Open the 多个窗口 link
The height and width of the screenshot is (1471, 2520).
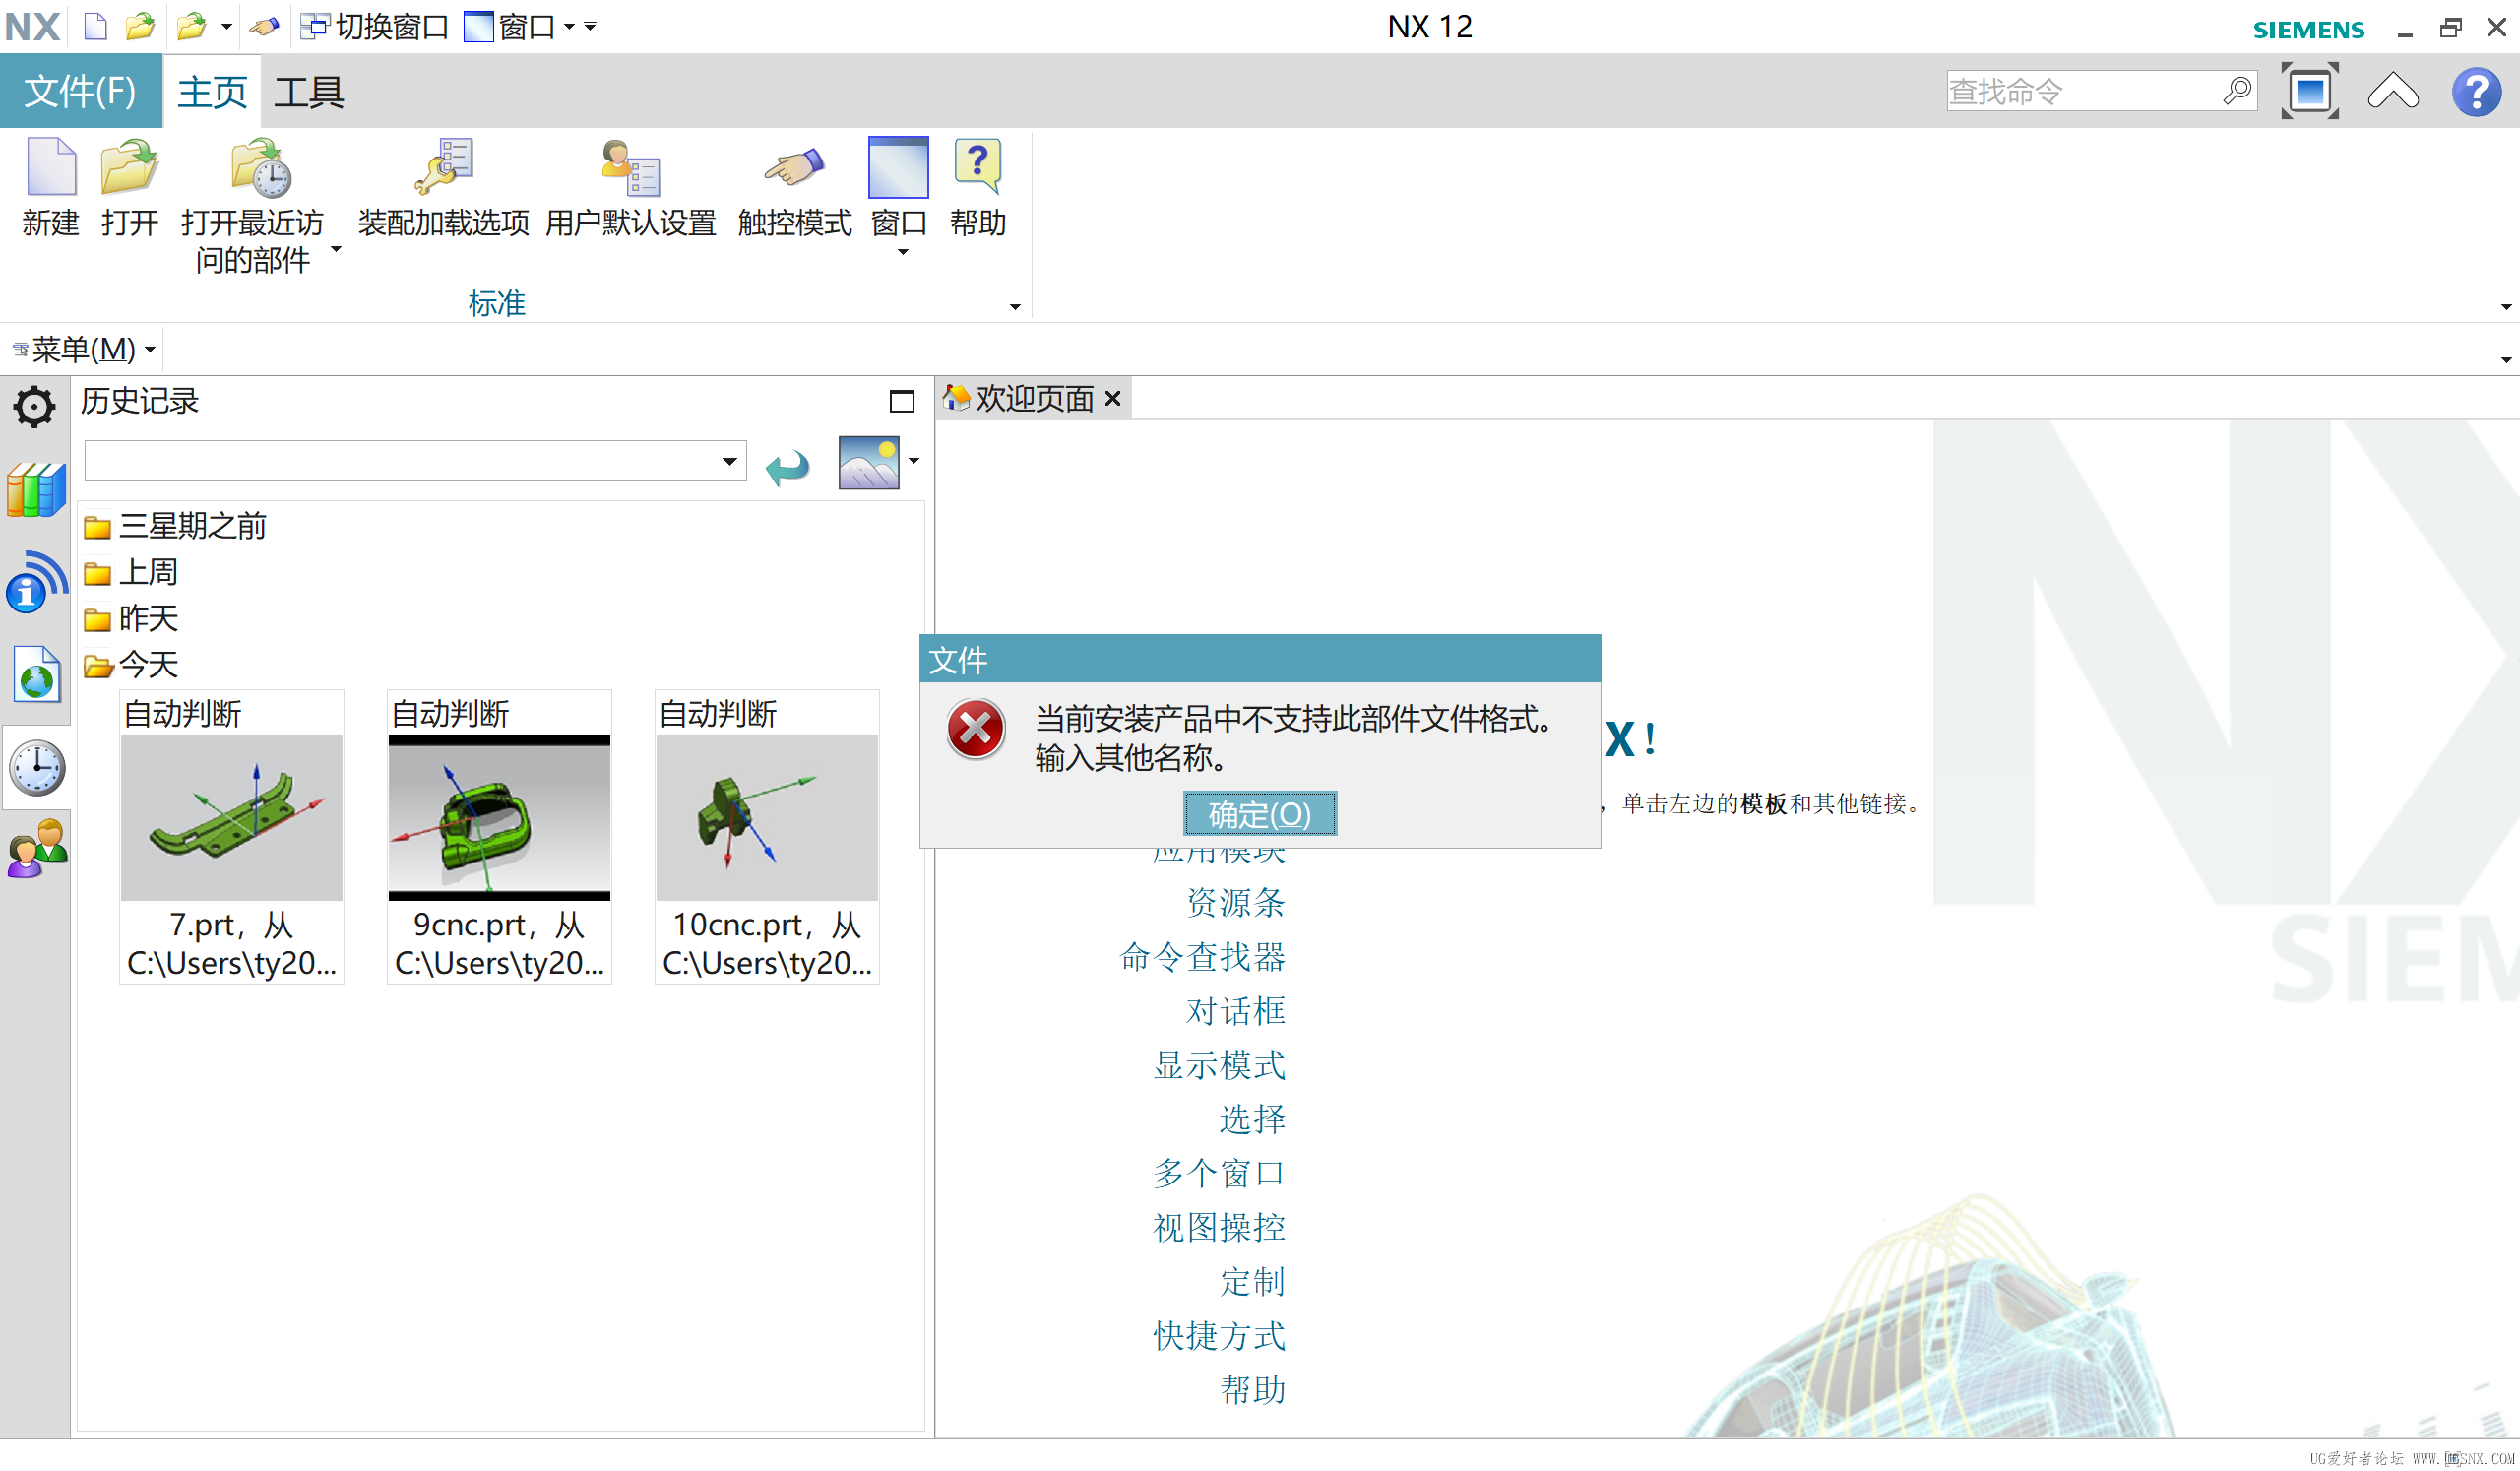point(1219,1173)
